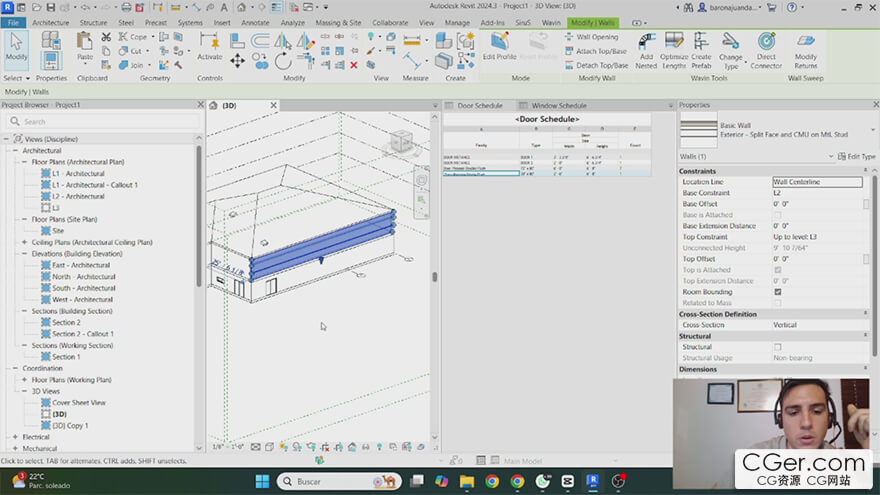Enable the Structural checkbox
The height and width of the screenshot is (495, 880).
click(x=777, y=347)
